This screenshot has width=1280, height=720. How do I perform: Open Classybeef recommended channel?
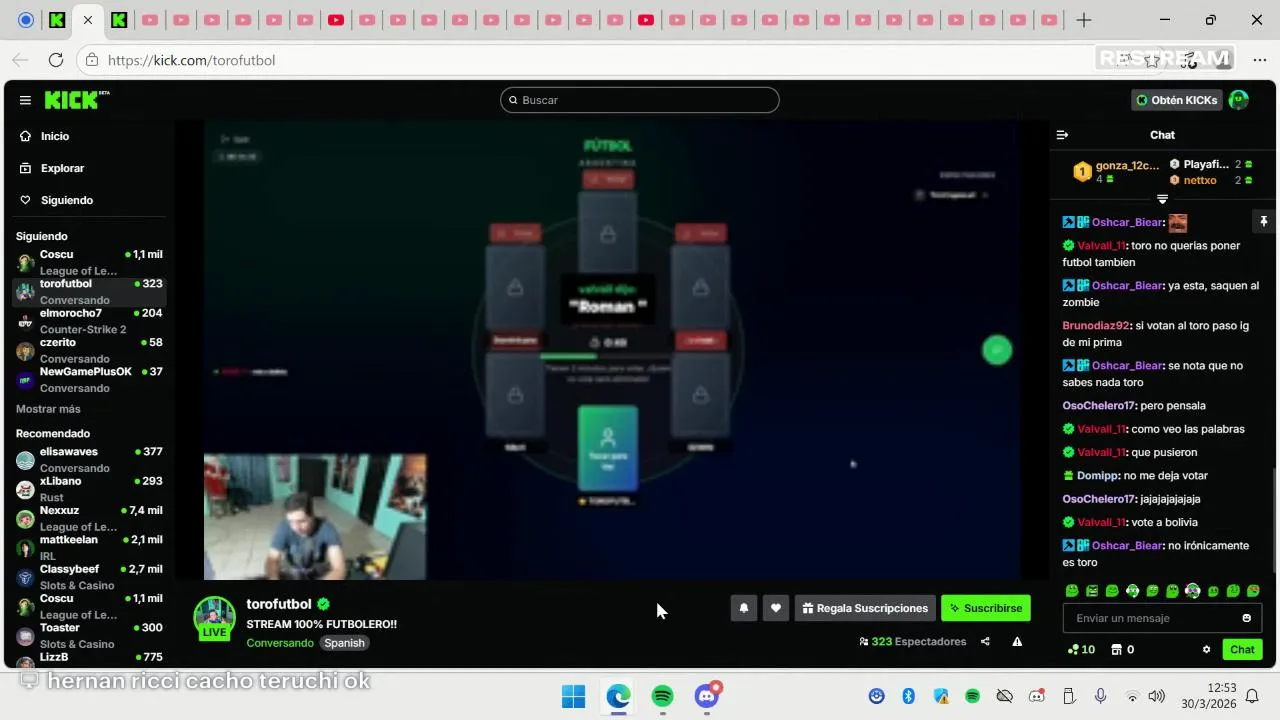(x=89, y=576)
